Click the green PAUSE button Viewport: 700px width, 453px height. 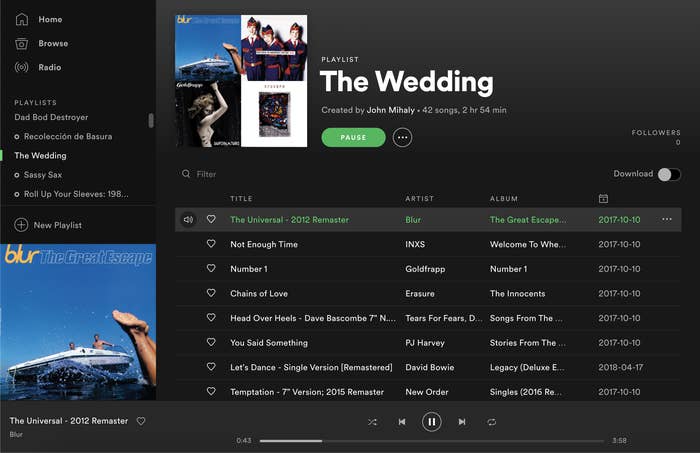pos(353,137)
